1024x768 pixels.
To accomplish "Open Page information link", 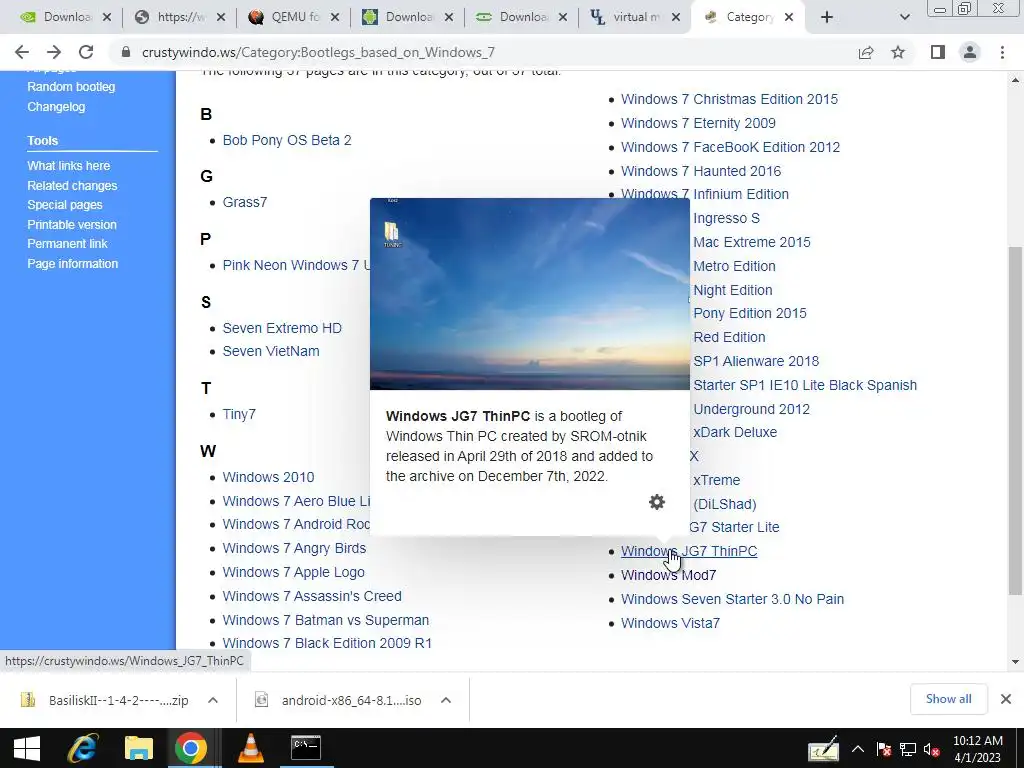I will pyautogui.click(x=72, y=264).
